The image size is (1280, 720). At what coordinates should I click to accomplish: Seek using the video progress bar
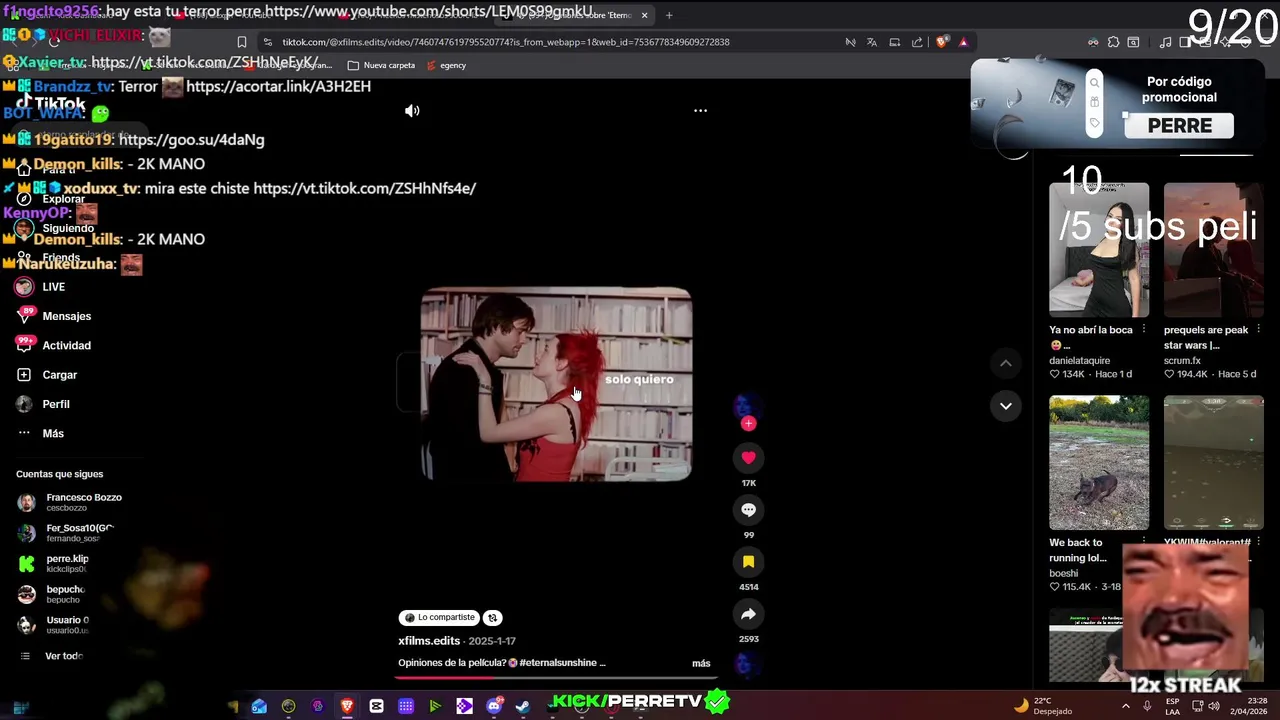point(556,677)
